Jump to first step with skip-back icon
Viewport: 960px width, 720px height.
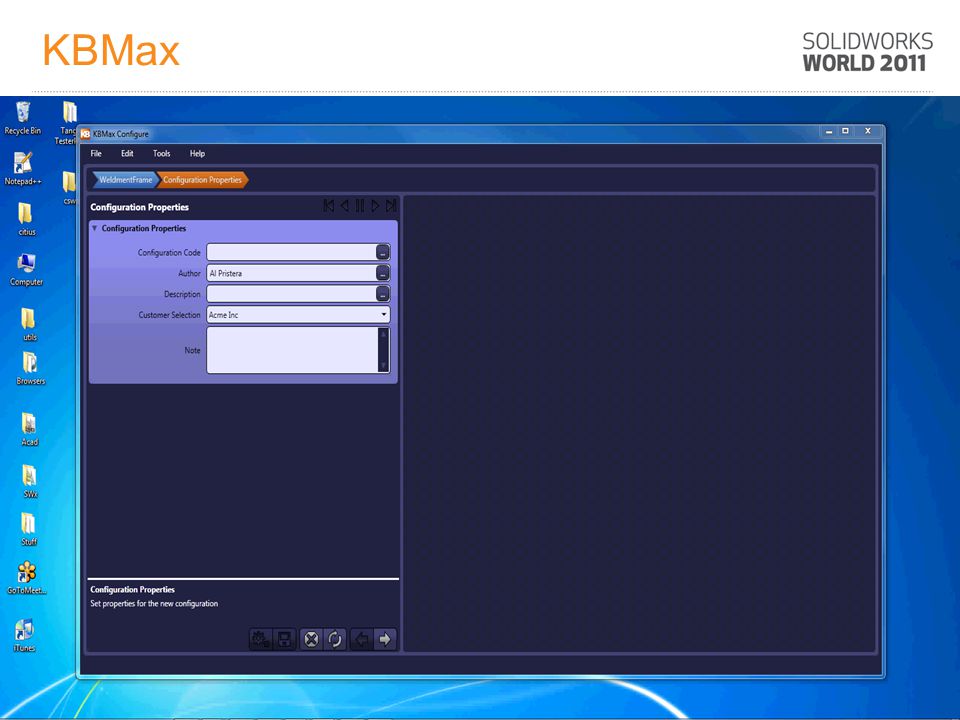(329, 206)
